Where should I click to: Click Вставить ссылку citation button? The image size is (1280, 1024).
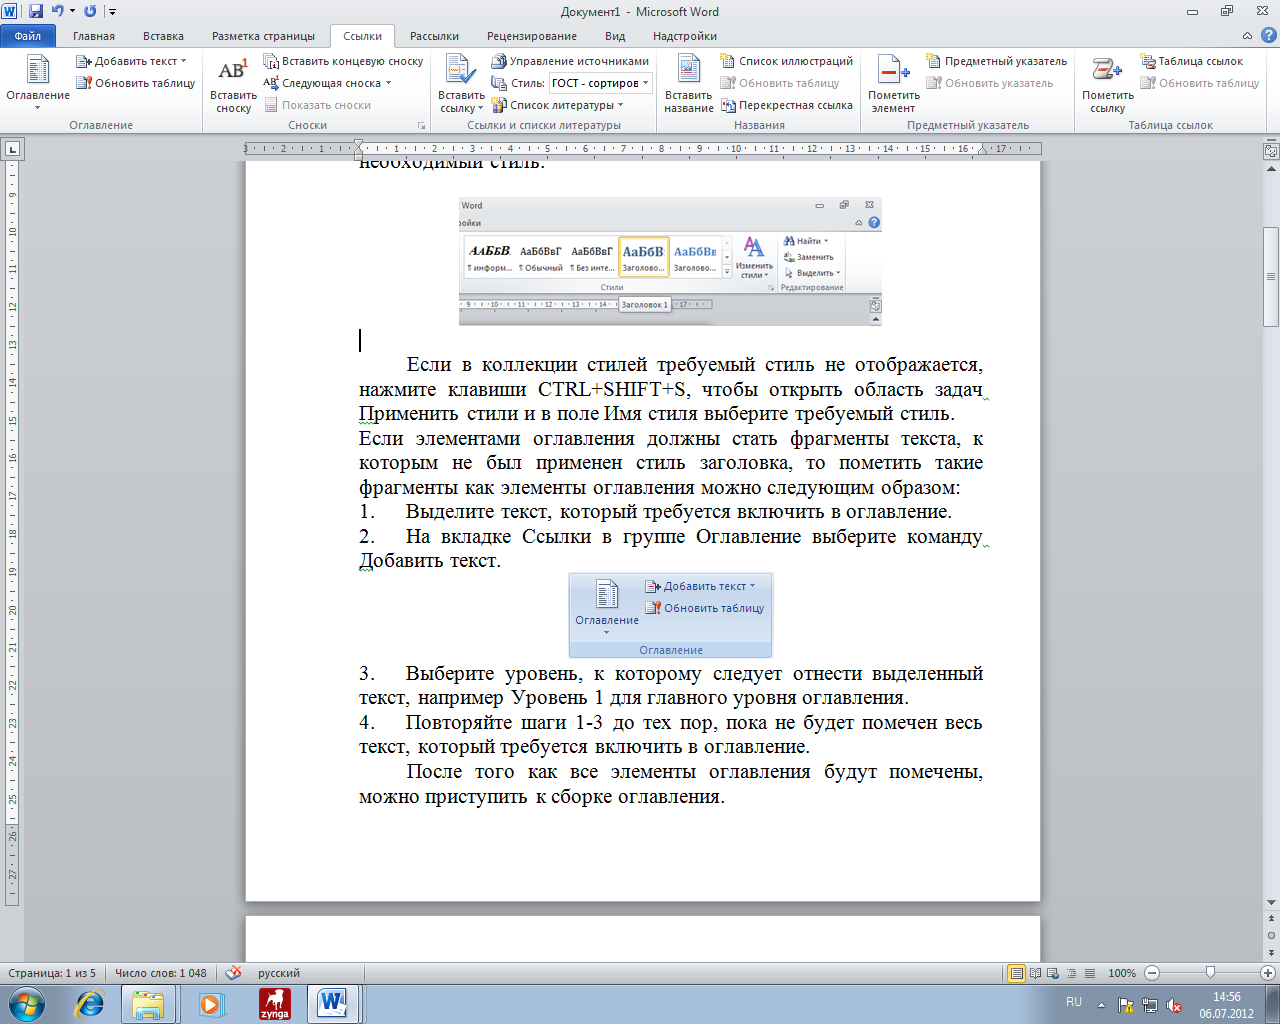pyautogui.click(x=461, y=84)
